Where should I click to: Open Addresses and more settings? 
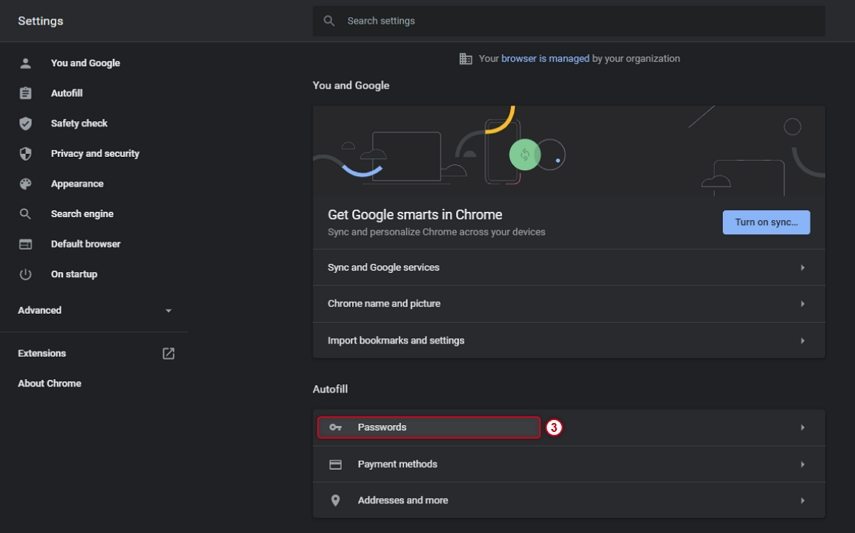569,500
